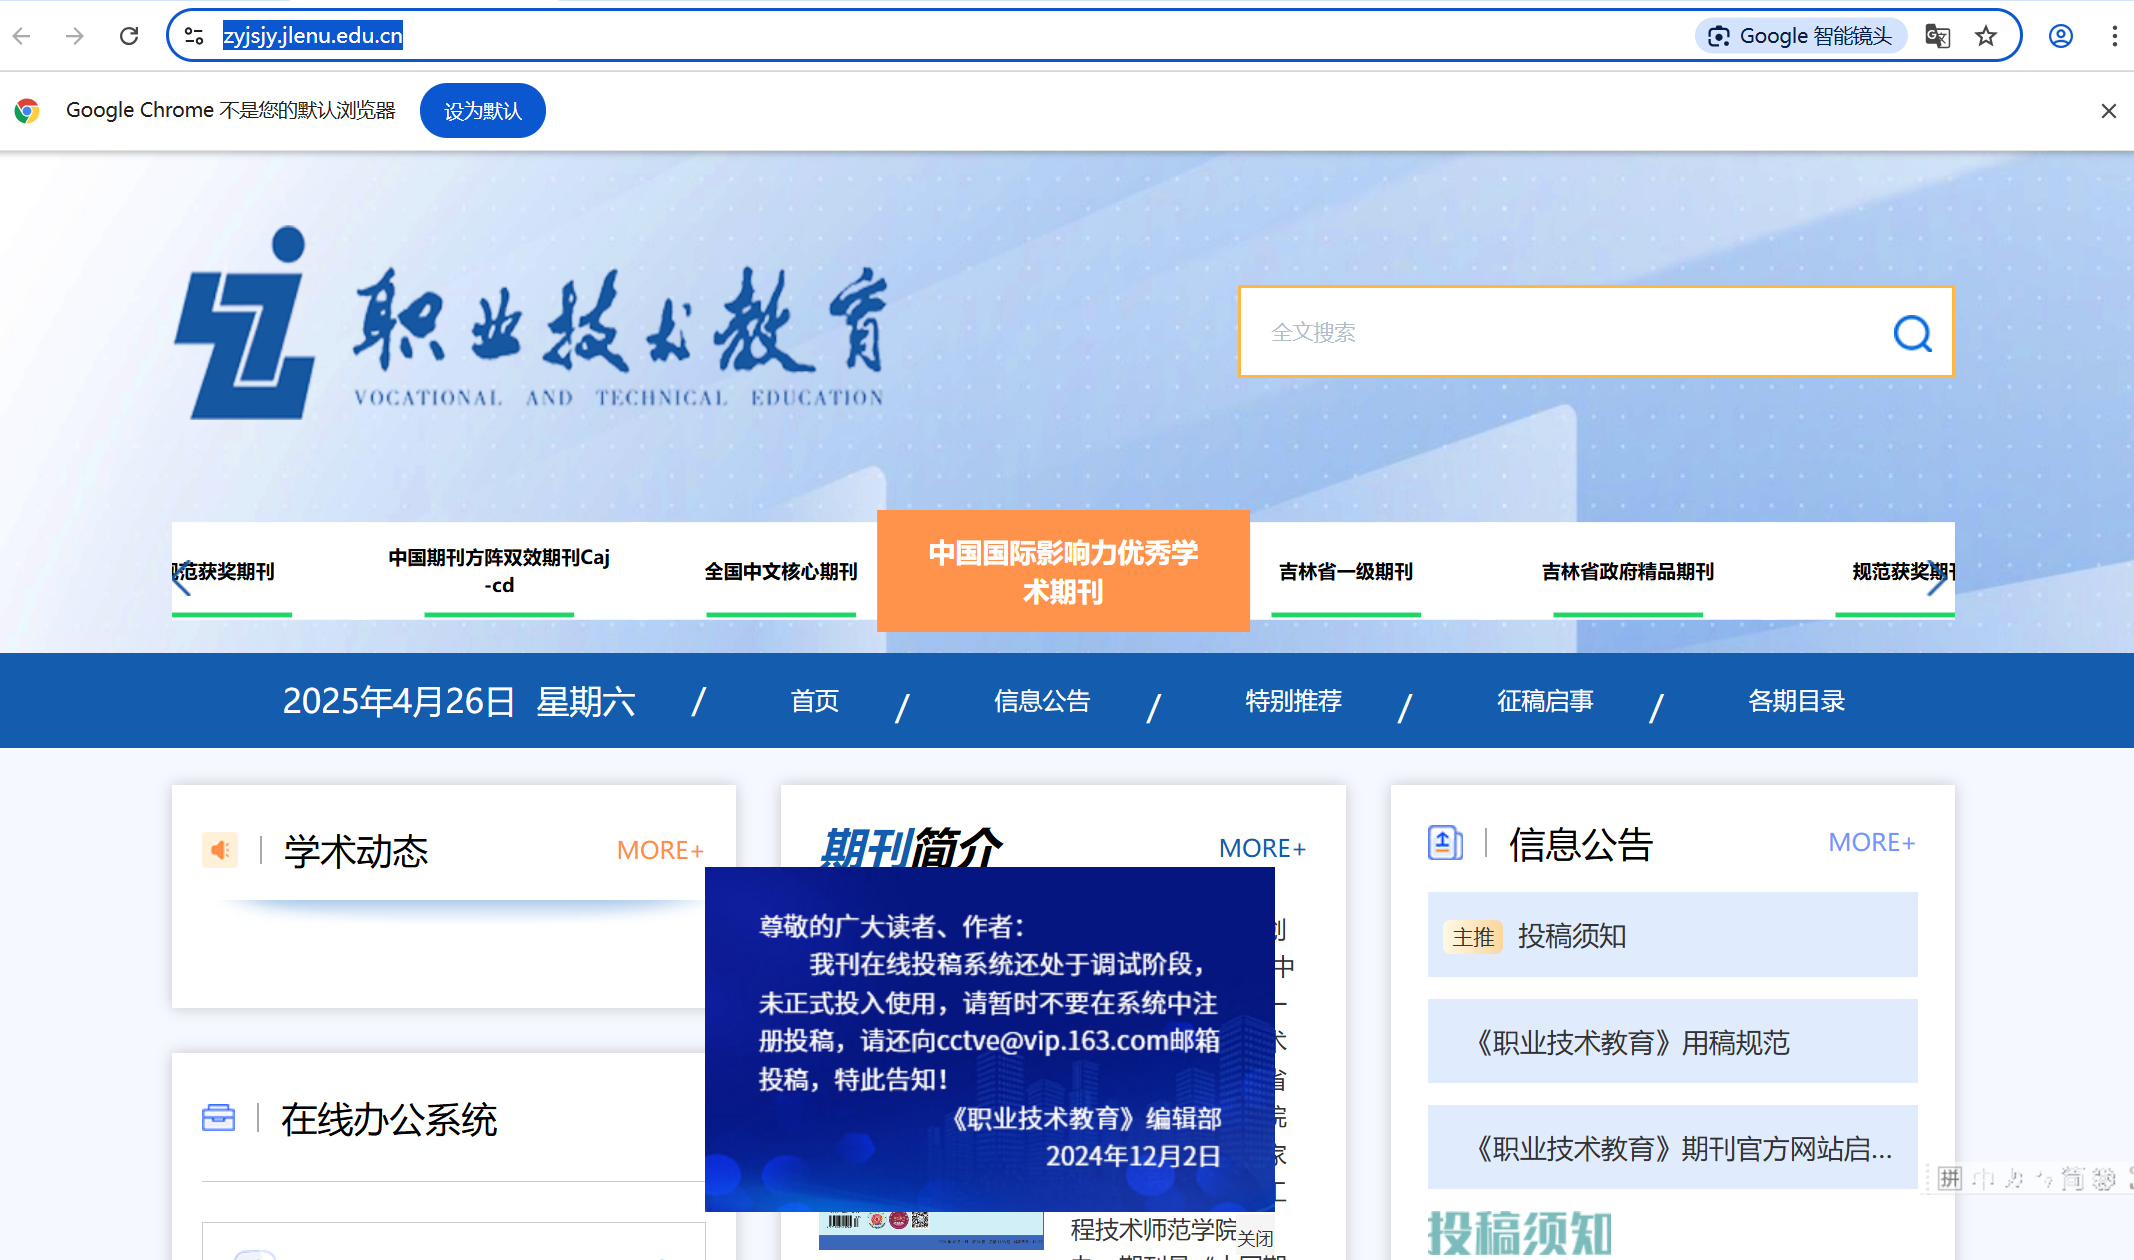Select the 征稿启事 navigation item
This screenshot has height=1260, width=2134.
[1544, 701]
